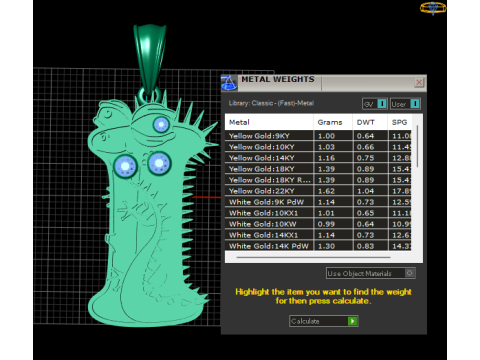The image size is (480, 360).
Task: Toggle the GV library switch
Action: pos(382,104)
